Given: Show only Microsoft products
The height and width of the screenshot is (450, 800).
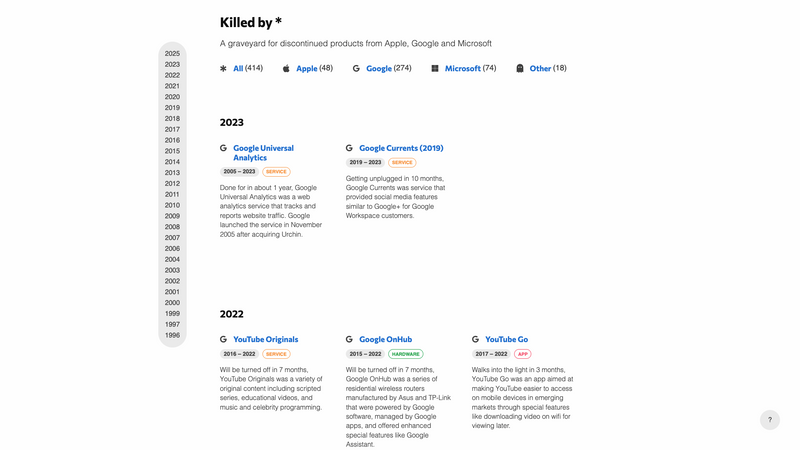Looking at the screenshot, I should pos(462,69).
